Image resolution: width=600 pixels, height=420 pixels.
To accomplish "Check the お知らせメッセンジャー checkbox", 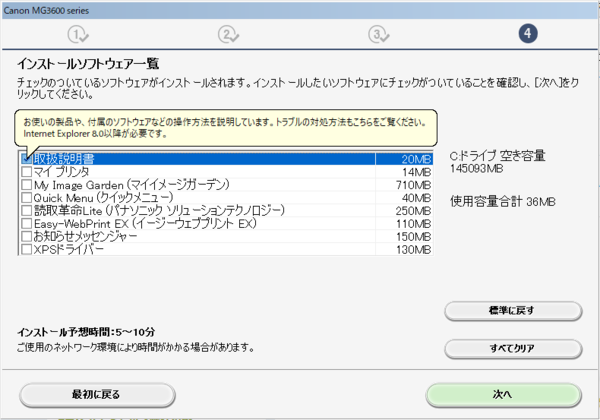I will 26,236.
